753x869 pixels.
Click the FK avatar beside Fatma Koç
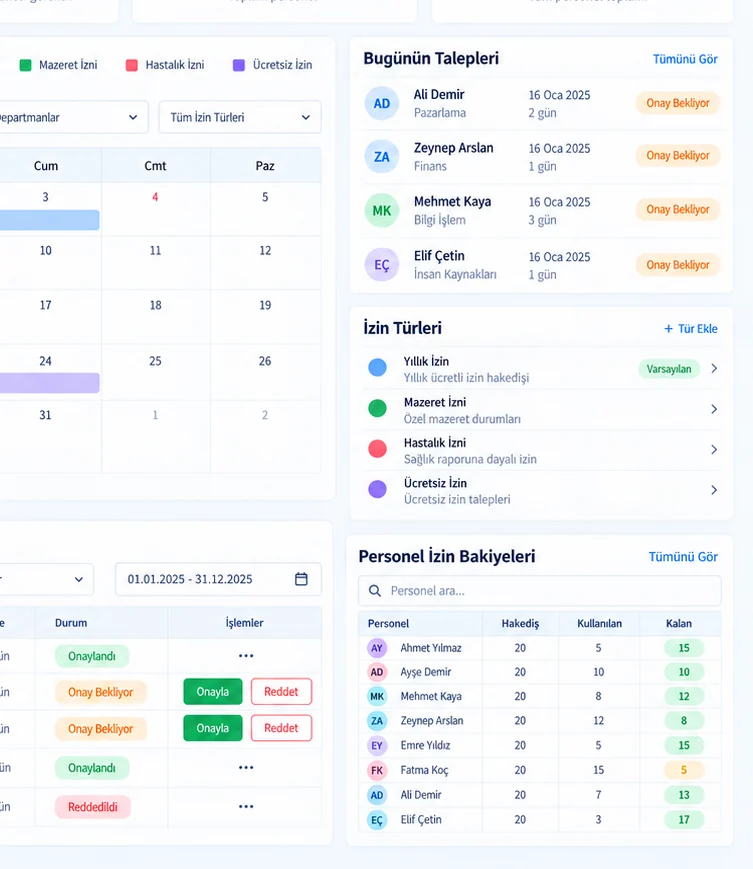tap(377, 770)
